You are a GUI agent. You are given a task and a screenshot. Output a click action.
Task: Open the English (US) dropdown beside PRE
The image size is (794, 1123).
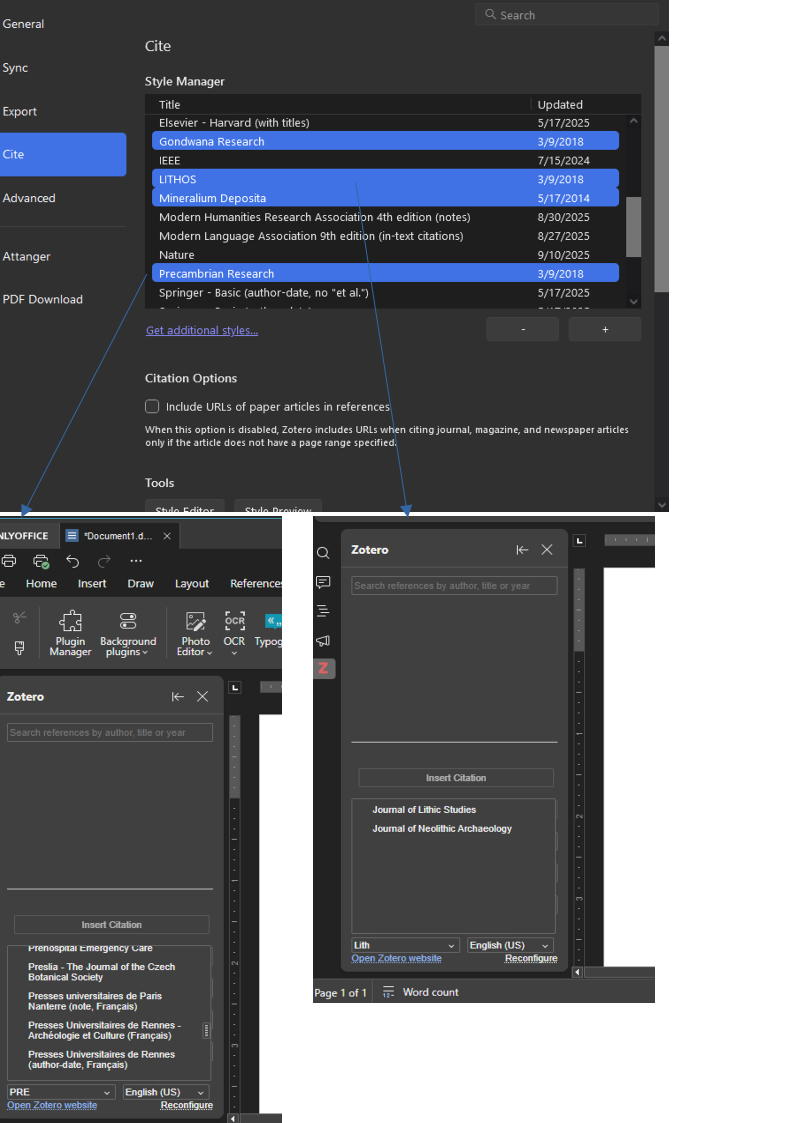[x=166, y=1092]
